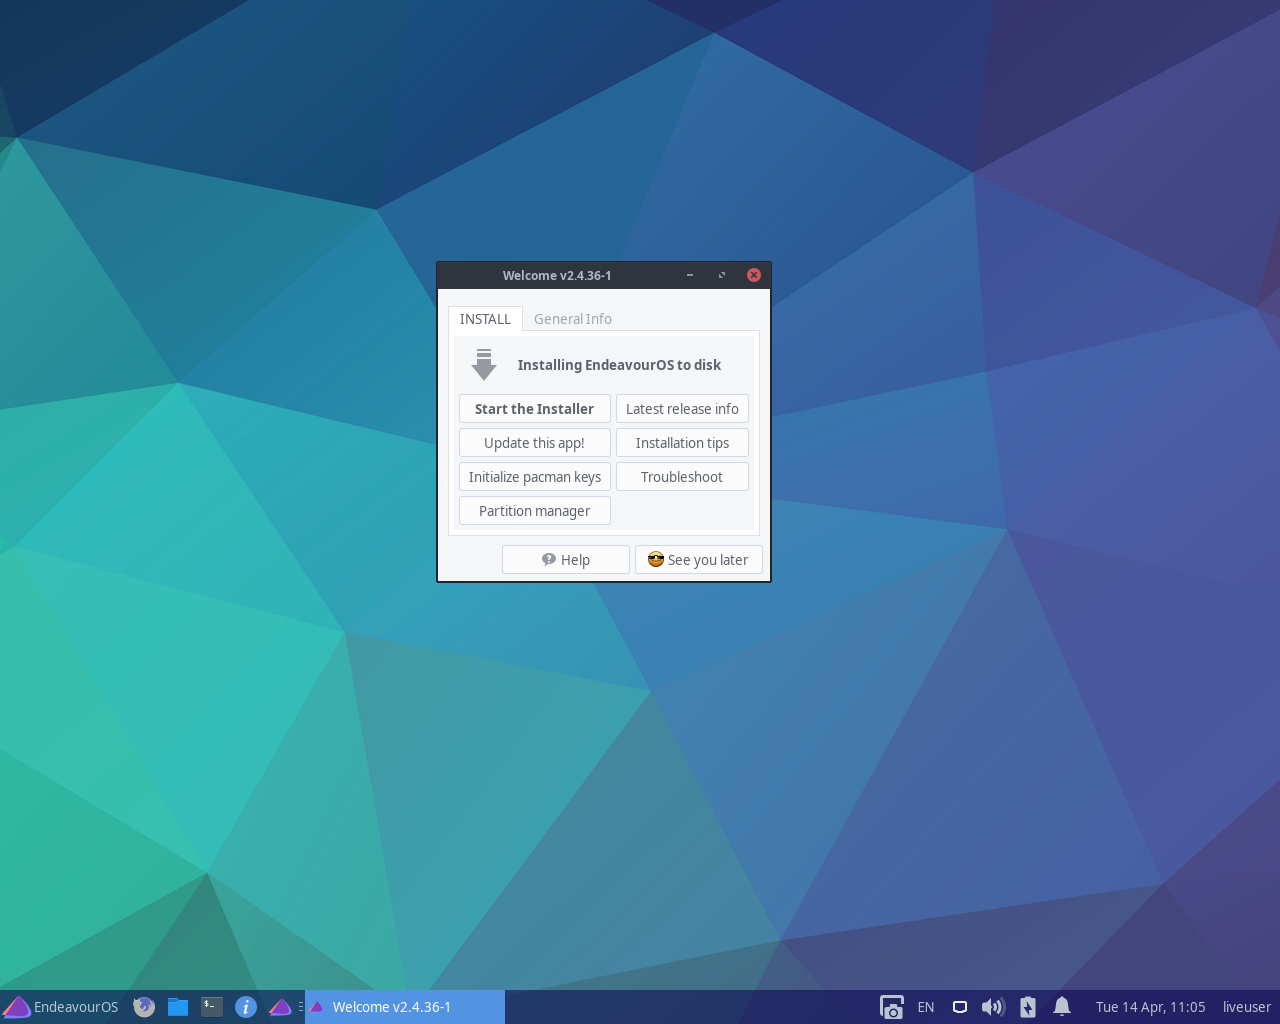Screen dimensions: 1280x1024
Task: Click Initialize pacman keys button
Action: tap(535, 477)
